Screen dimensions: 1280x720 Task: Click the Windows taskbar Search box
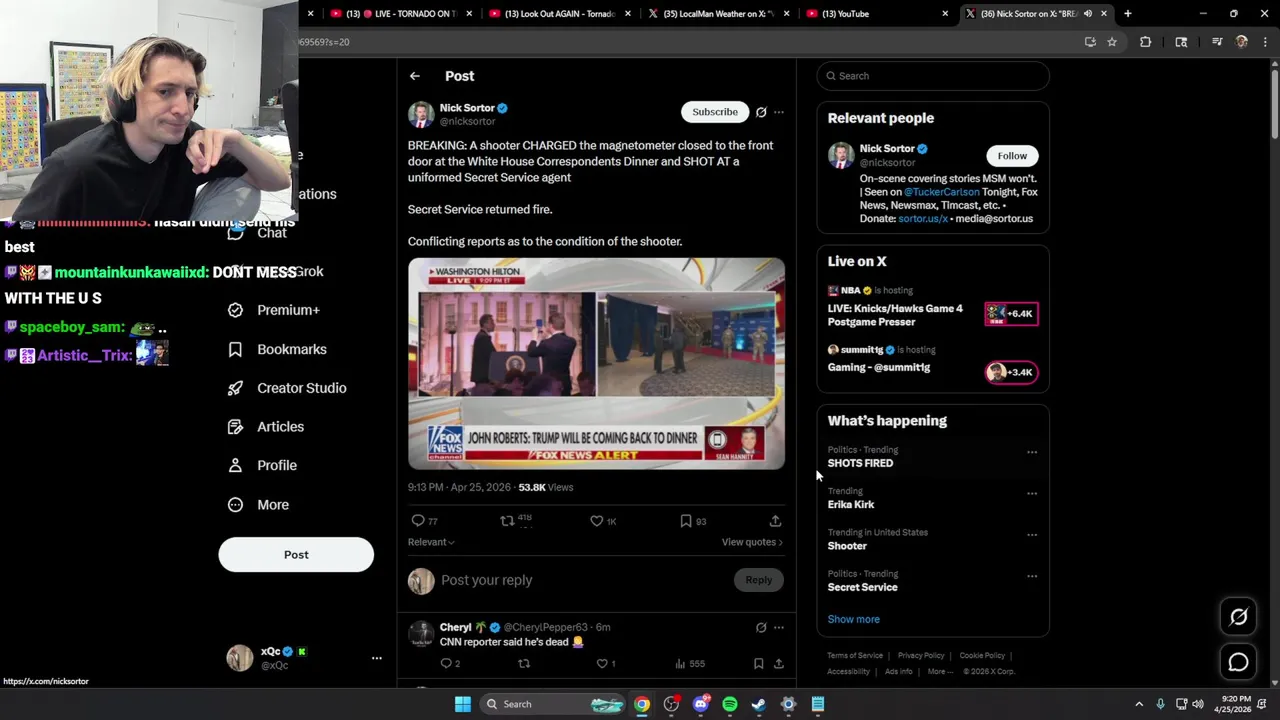pos(552,704)
